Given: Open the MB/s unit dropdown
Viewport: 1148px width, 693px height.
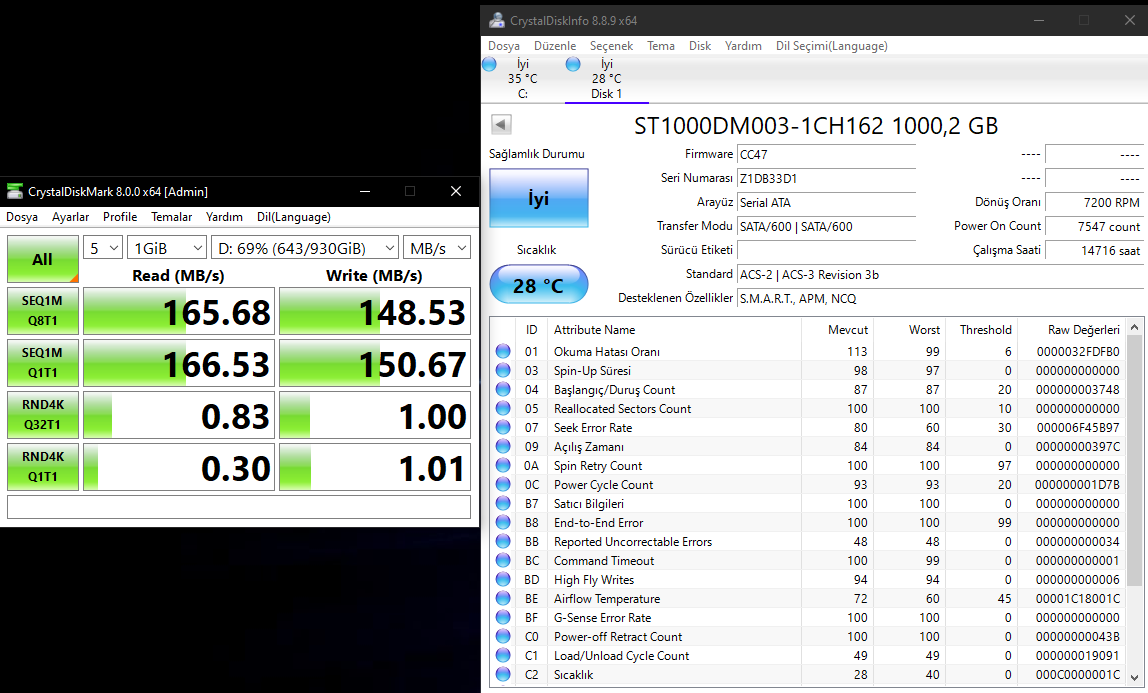Looking at the screenshot, I should click(x=437, y=248).
